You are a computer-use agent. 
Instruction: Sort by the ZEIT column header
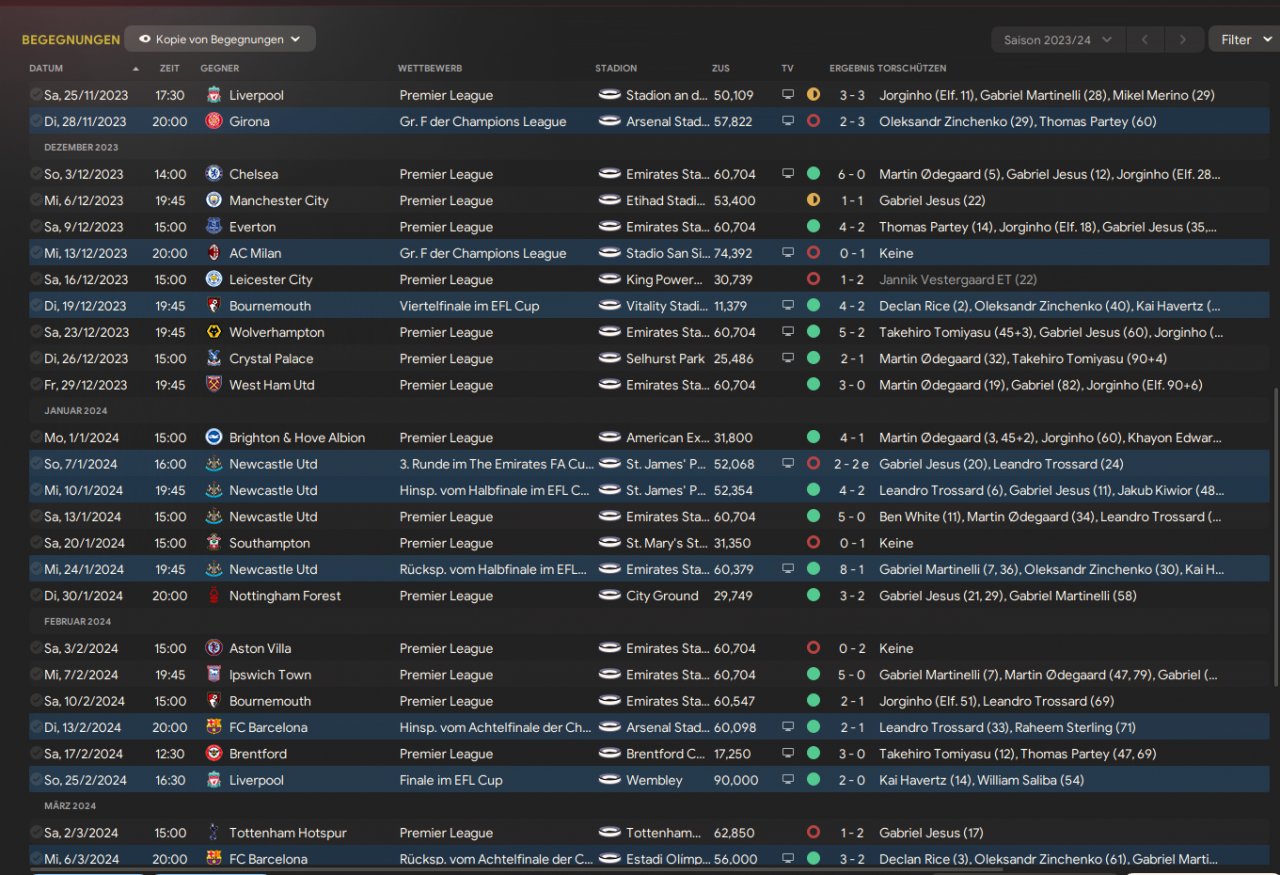click(170, 68)
